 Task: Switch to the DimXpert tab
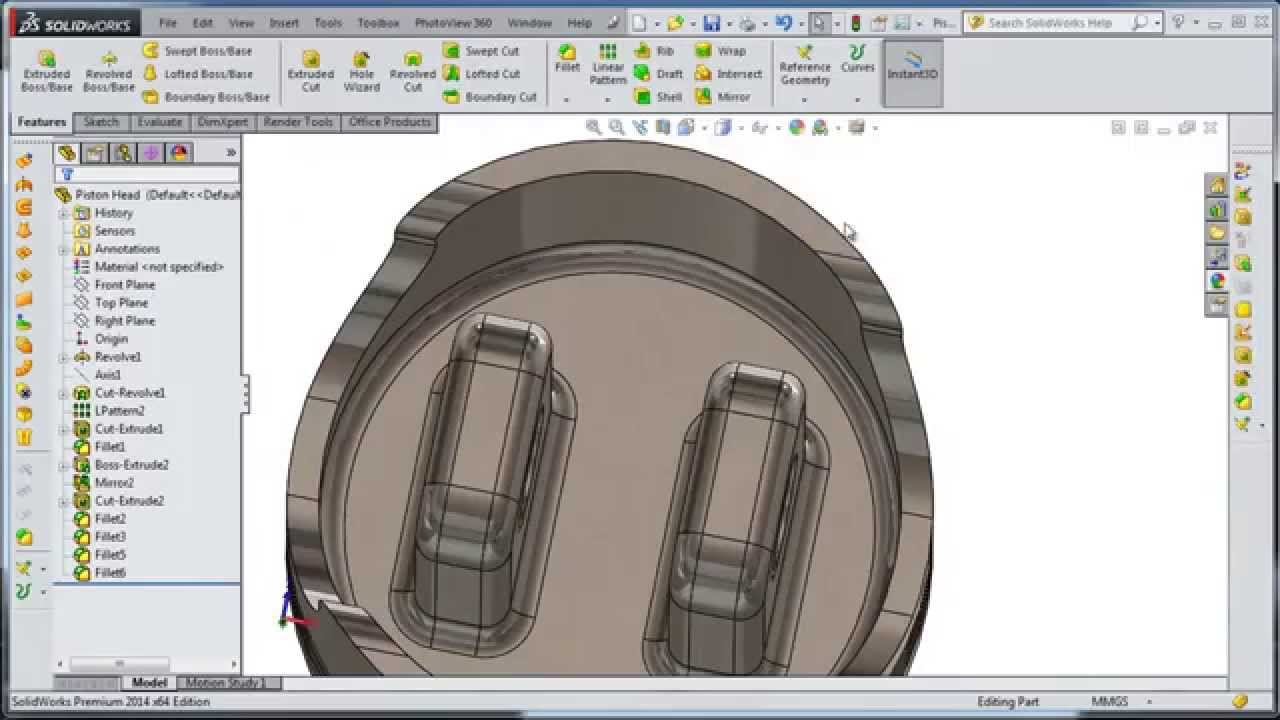tap(222, 122)
